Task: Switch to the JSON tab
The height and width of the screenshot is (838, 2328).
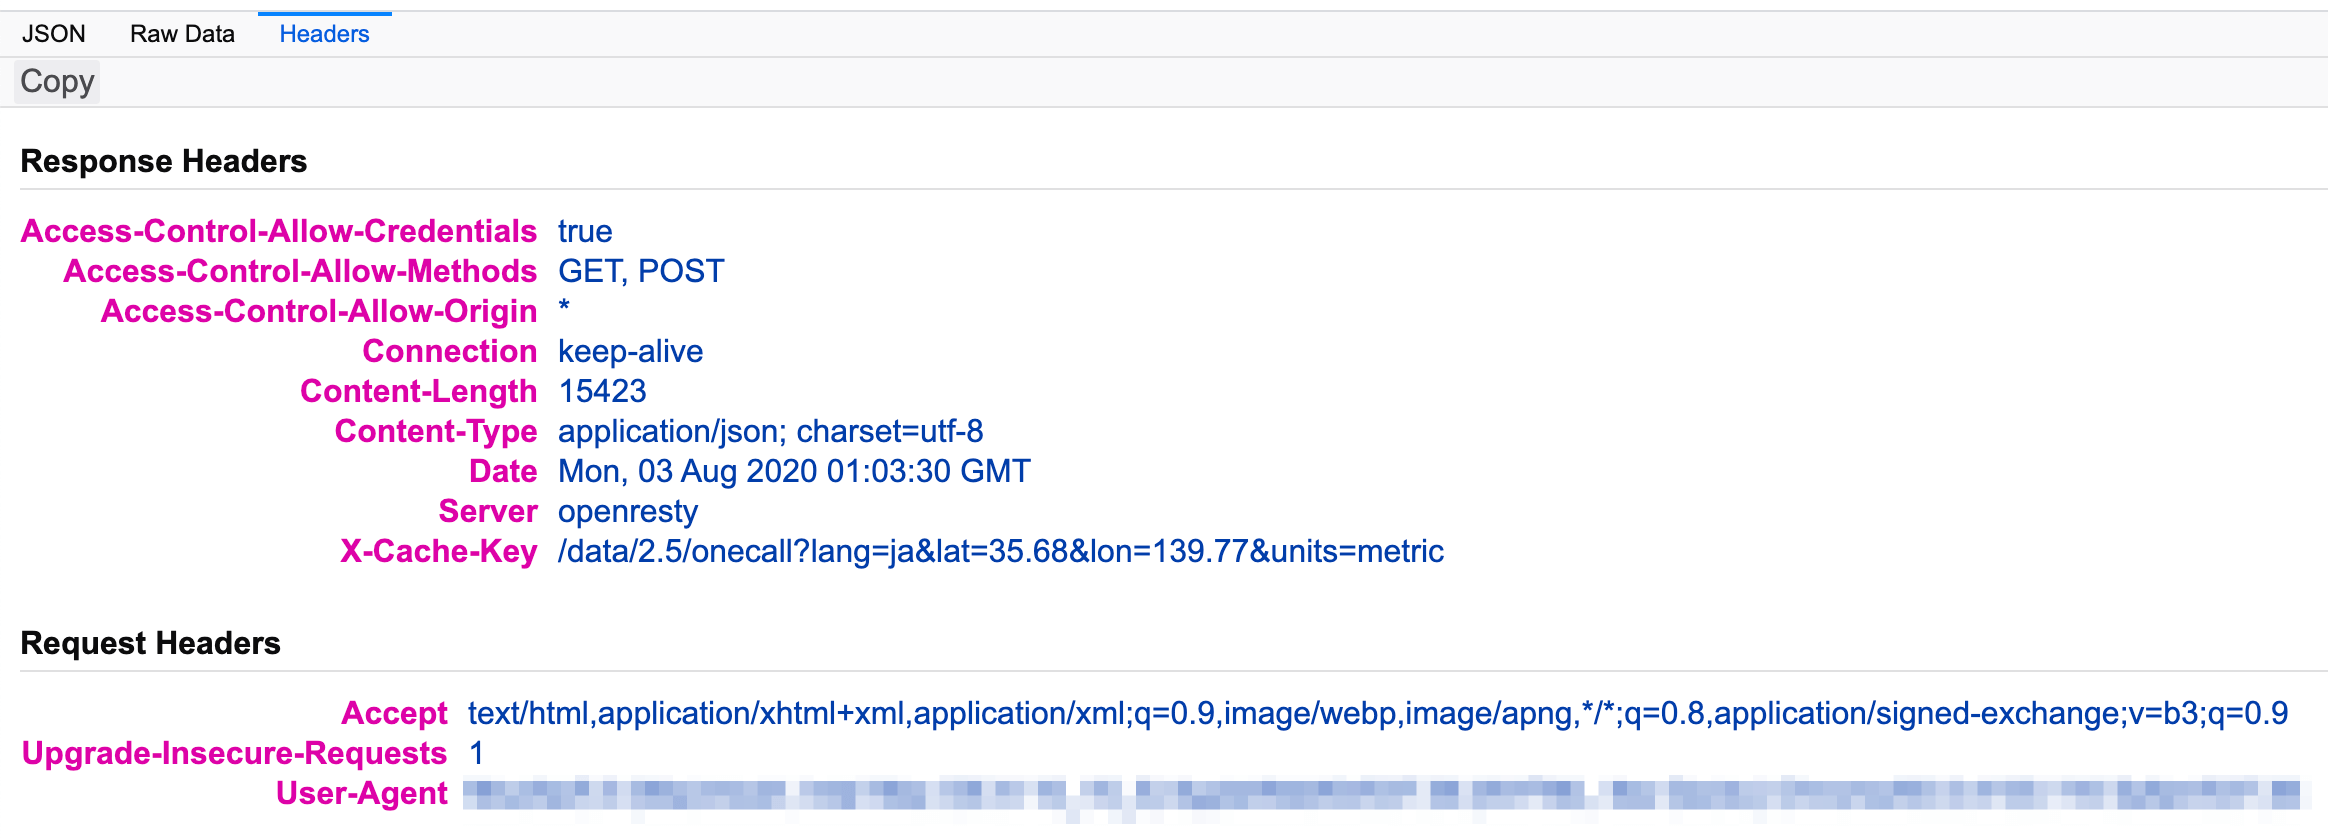Action: click(x=54, y=33)
